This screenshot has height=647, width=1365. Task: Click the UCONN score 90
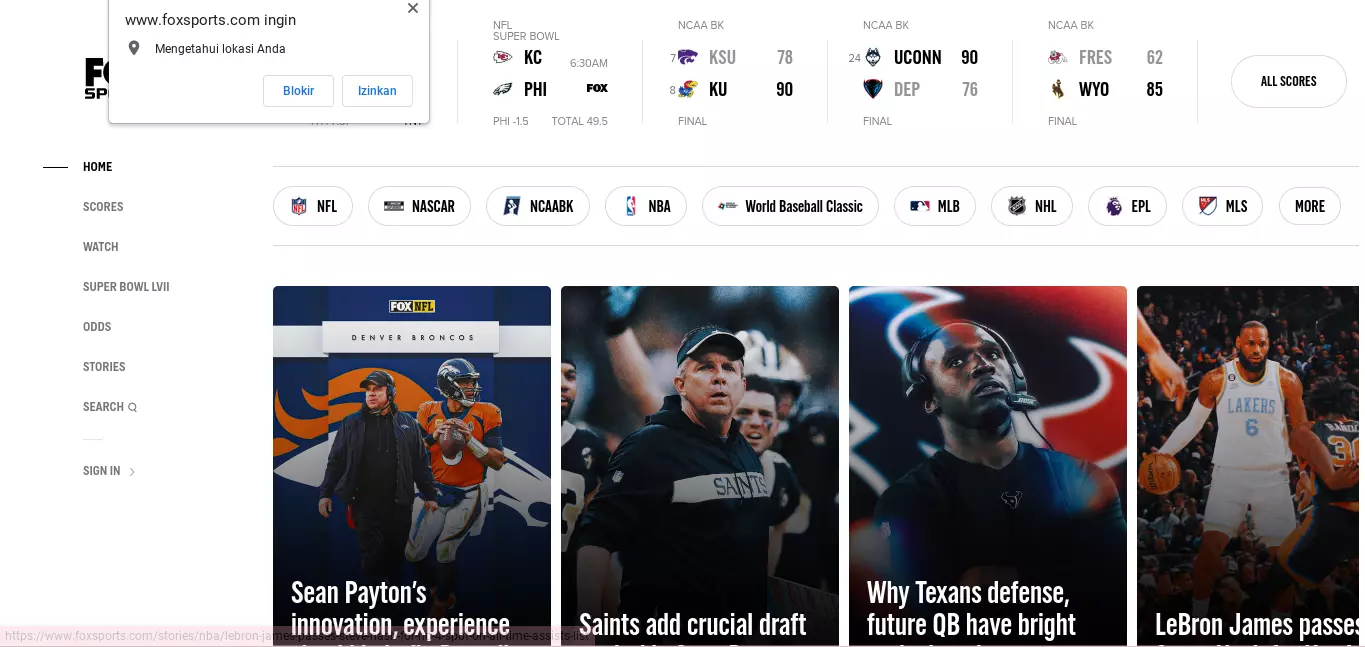(969, 57)
